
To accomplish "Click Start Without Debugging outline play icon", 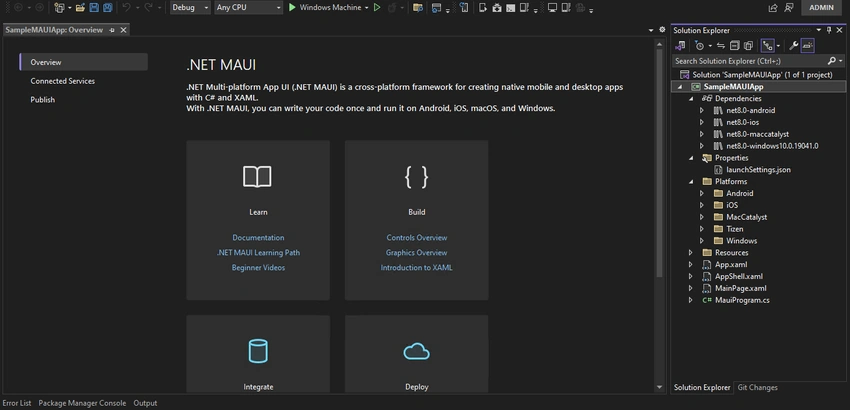I will pyautogui.click(x=377, y=8).
